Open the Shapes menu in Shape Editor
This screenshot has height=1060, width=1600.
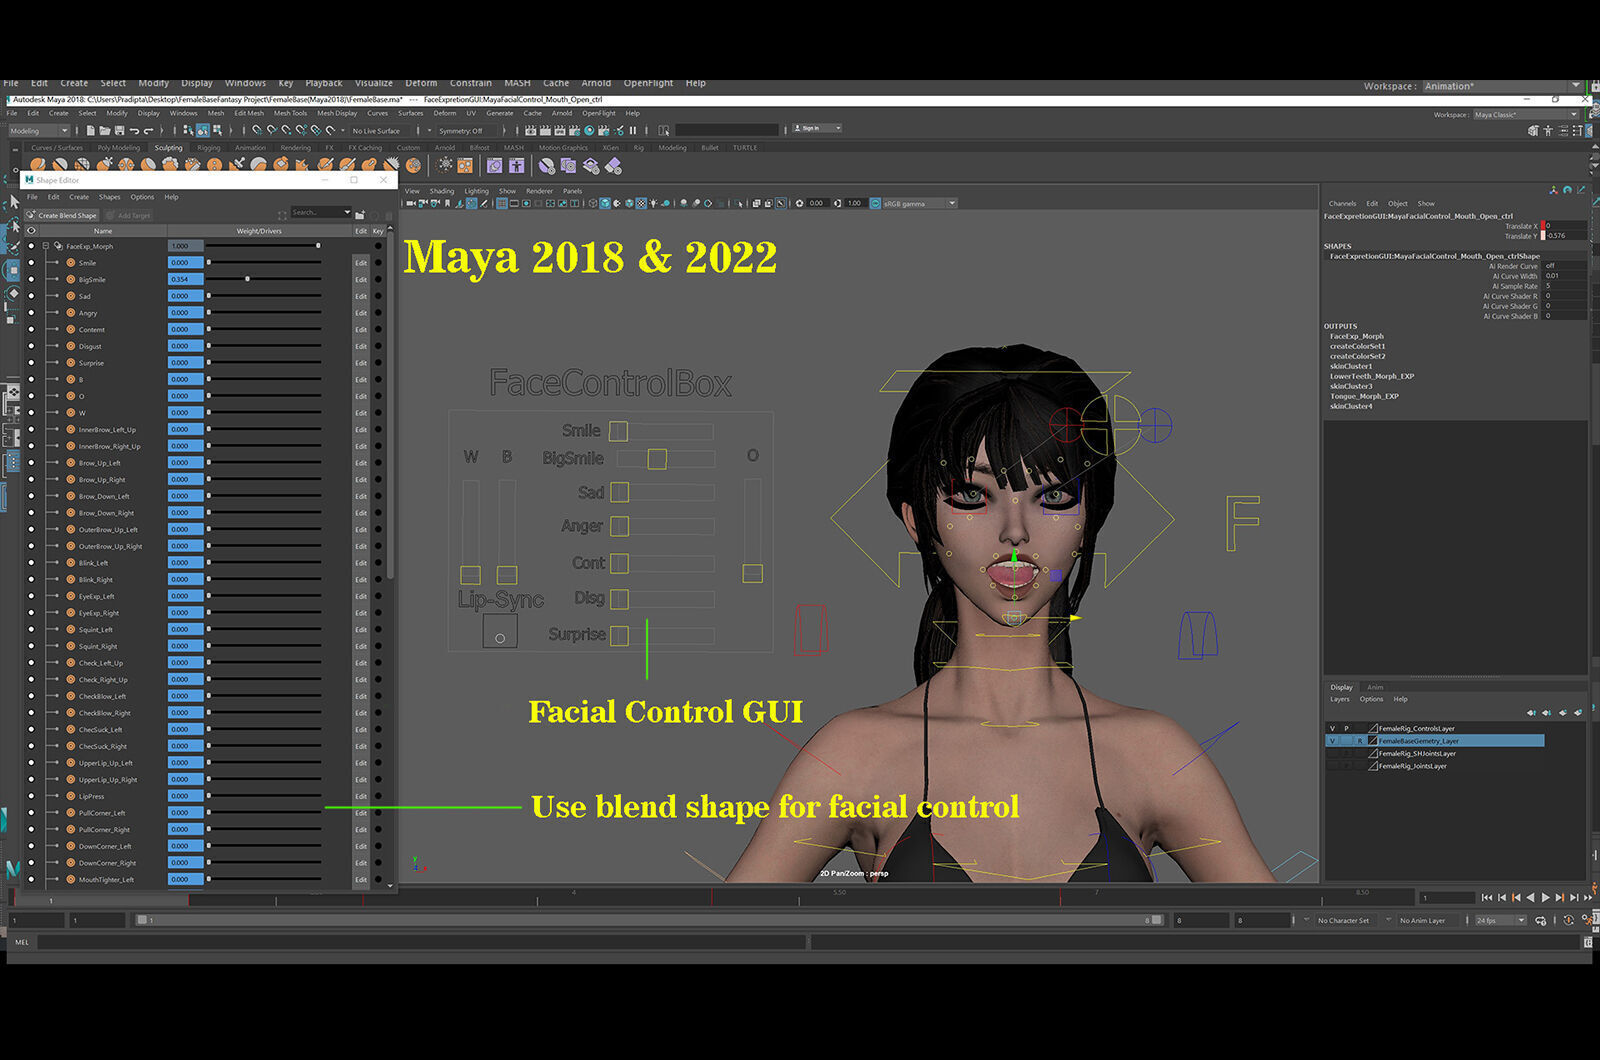(x=110, y=197)
